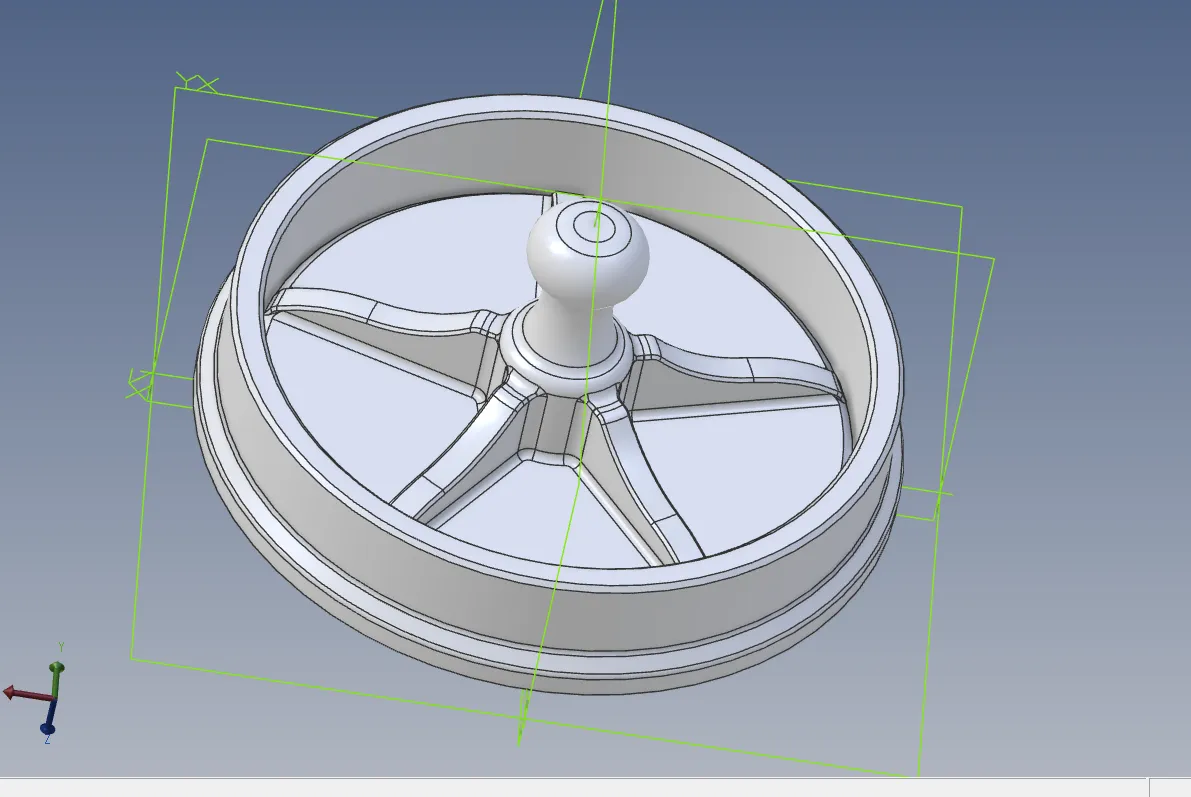The image size is (1191, 797).
Task: Click the red X axis arrow of the triad
Action: point(27,694)
